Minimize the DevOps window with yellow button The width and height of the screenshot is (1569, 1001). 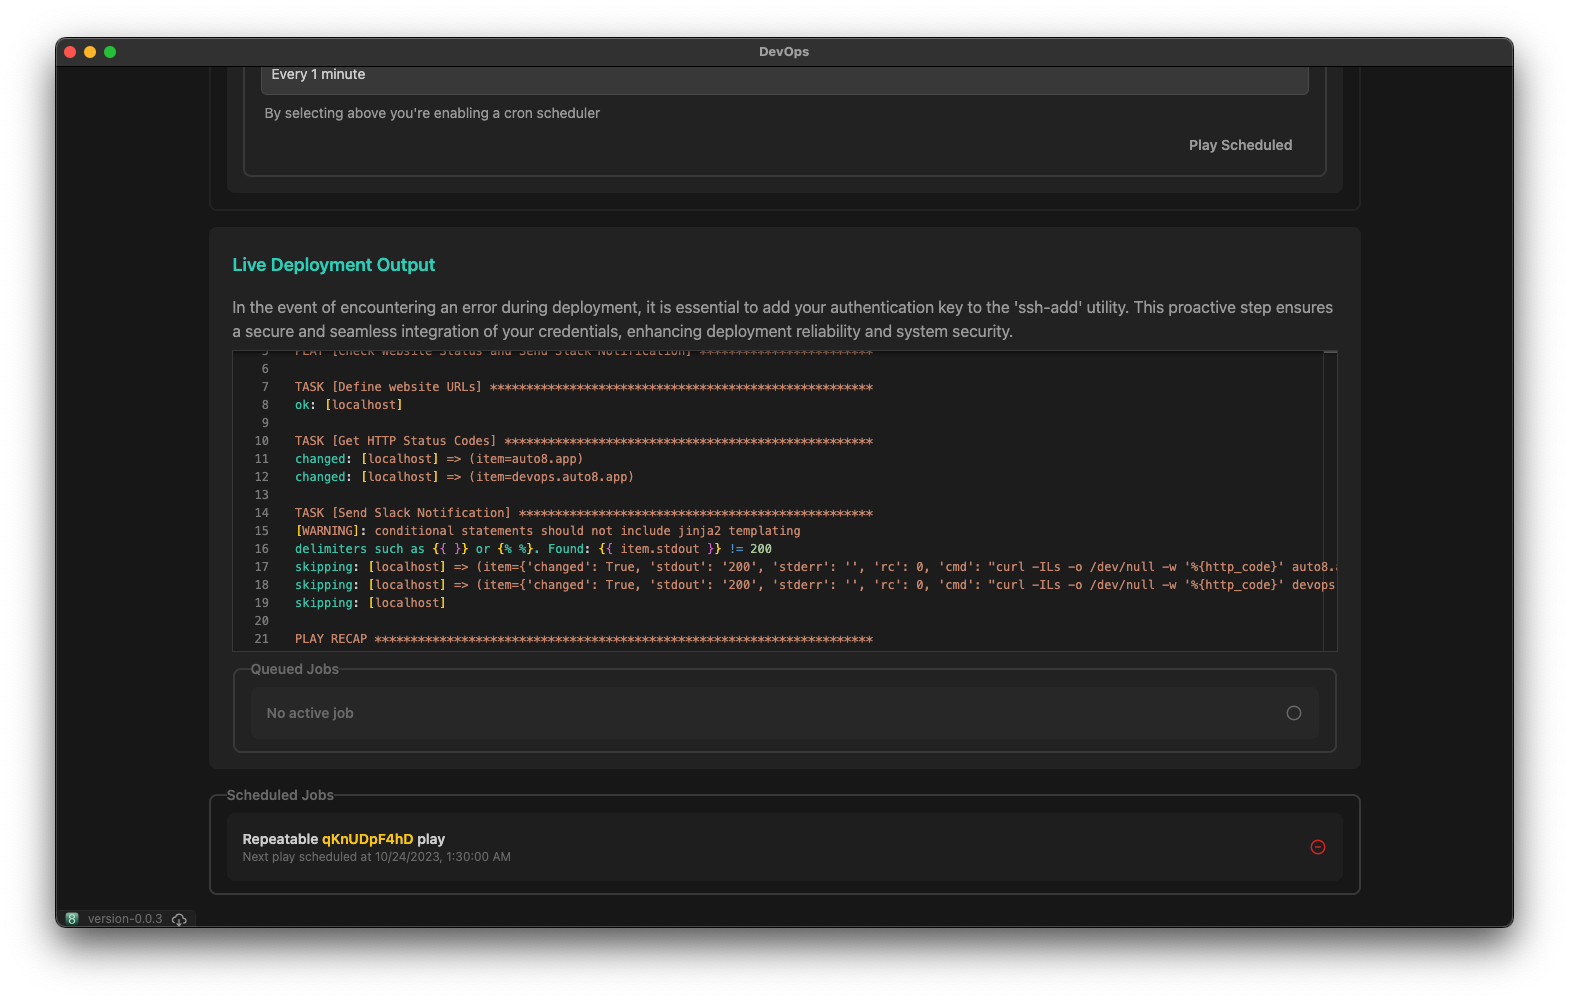point(90,52)
